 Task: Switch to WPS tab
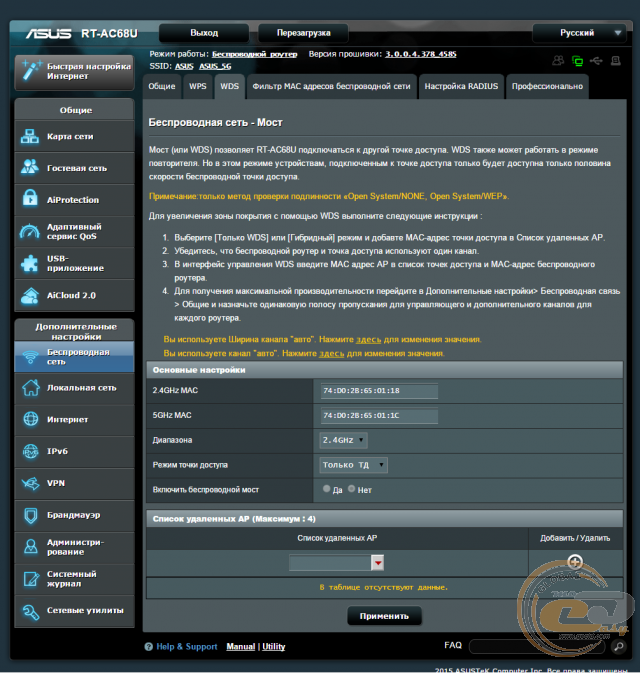click(x=197, y=86)
